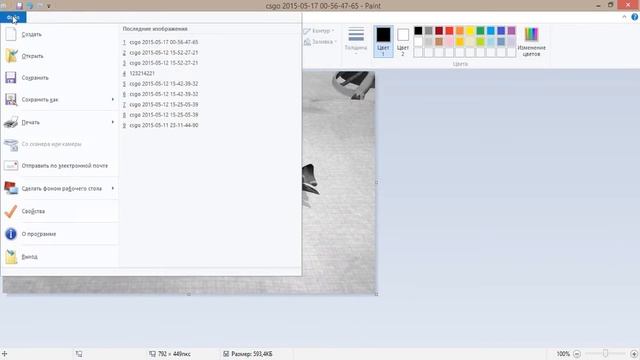Click the Создать (New) menu item

coord(60,34)
